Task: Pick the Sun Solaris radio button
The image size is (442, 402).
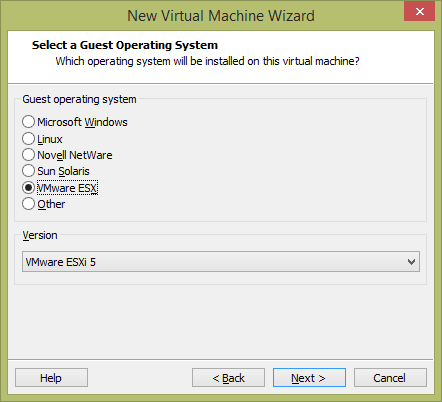Action: click(28, 171)
